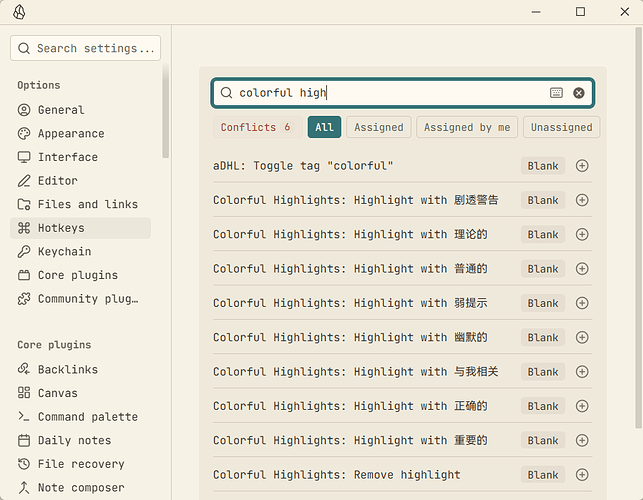Viewport: 643px width, 500px height.
Task: Click Blank hotkey for Highlight with 剧透警告
Action: (x=543, y=200)
